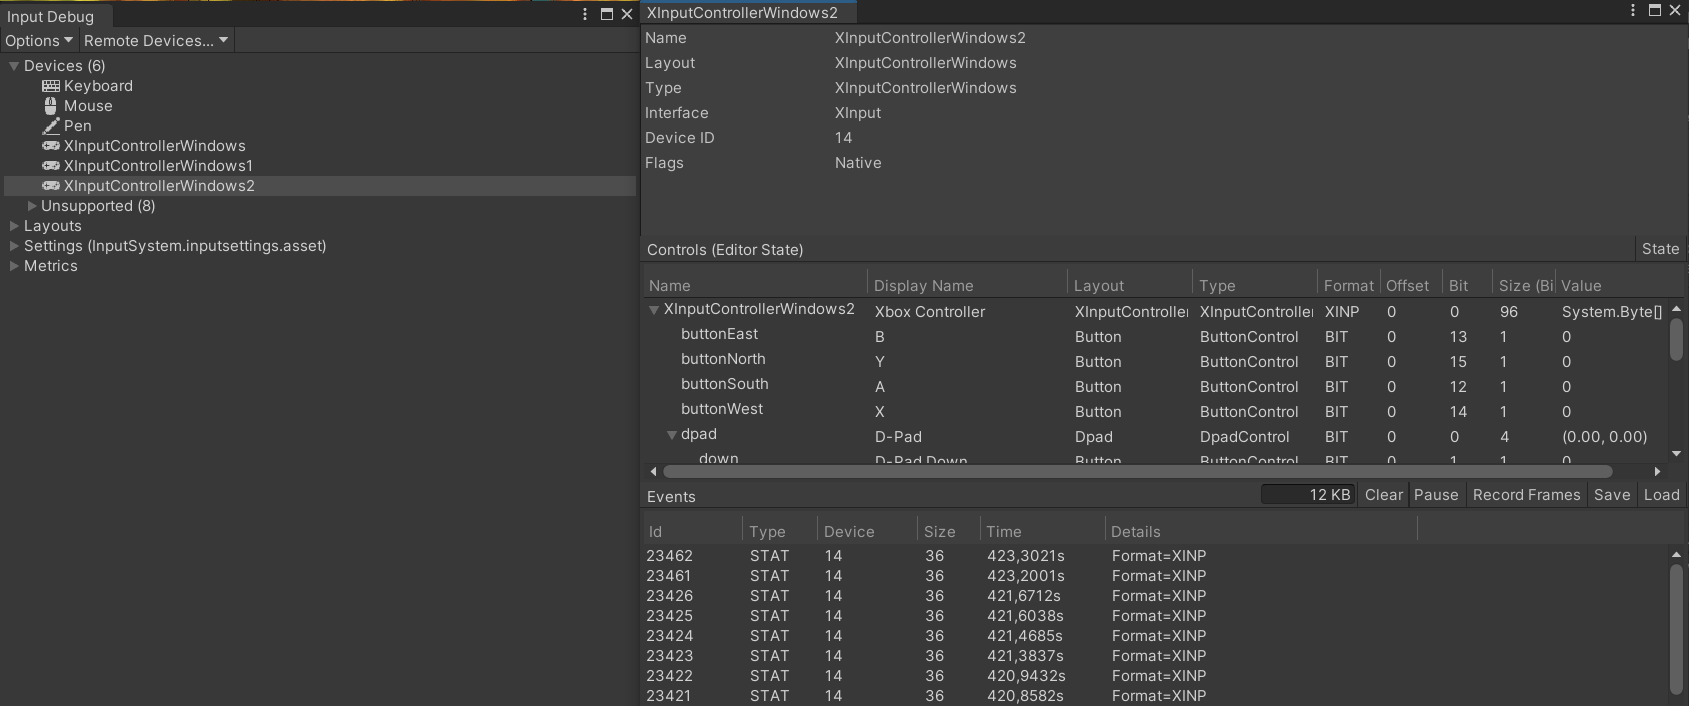Pause event recording

(x=1435, y=495)
